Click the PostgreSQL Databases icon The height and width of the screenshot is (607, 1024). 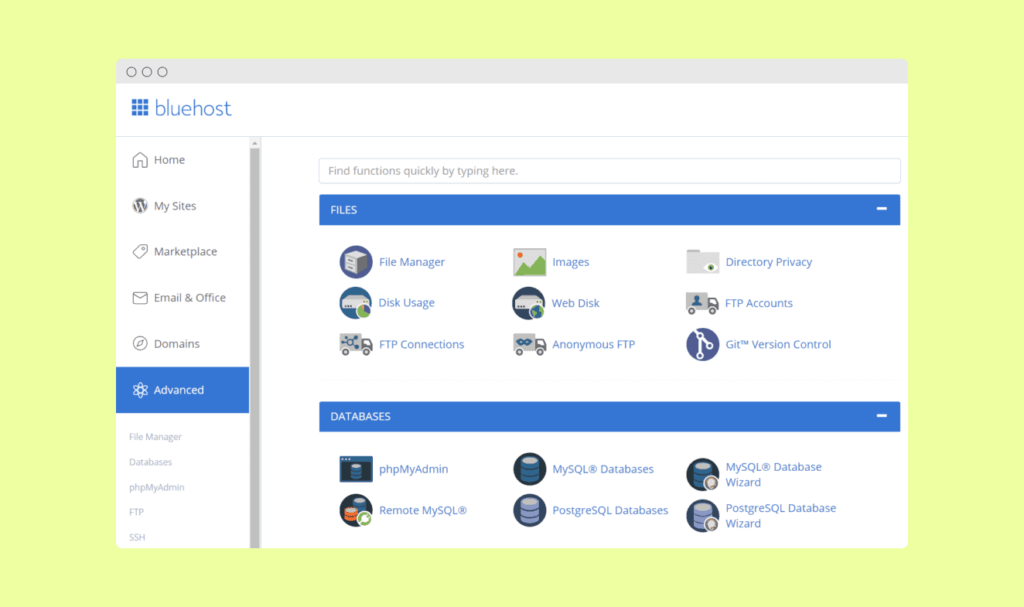(530, 510)
